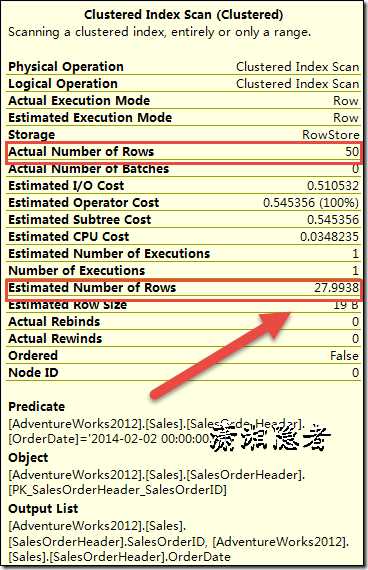Click the value '0.545356 (100%)'

coord(311,202)
